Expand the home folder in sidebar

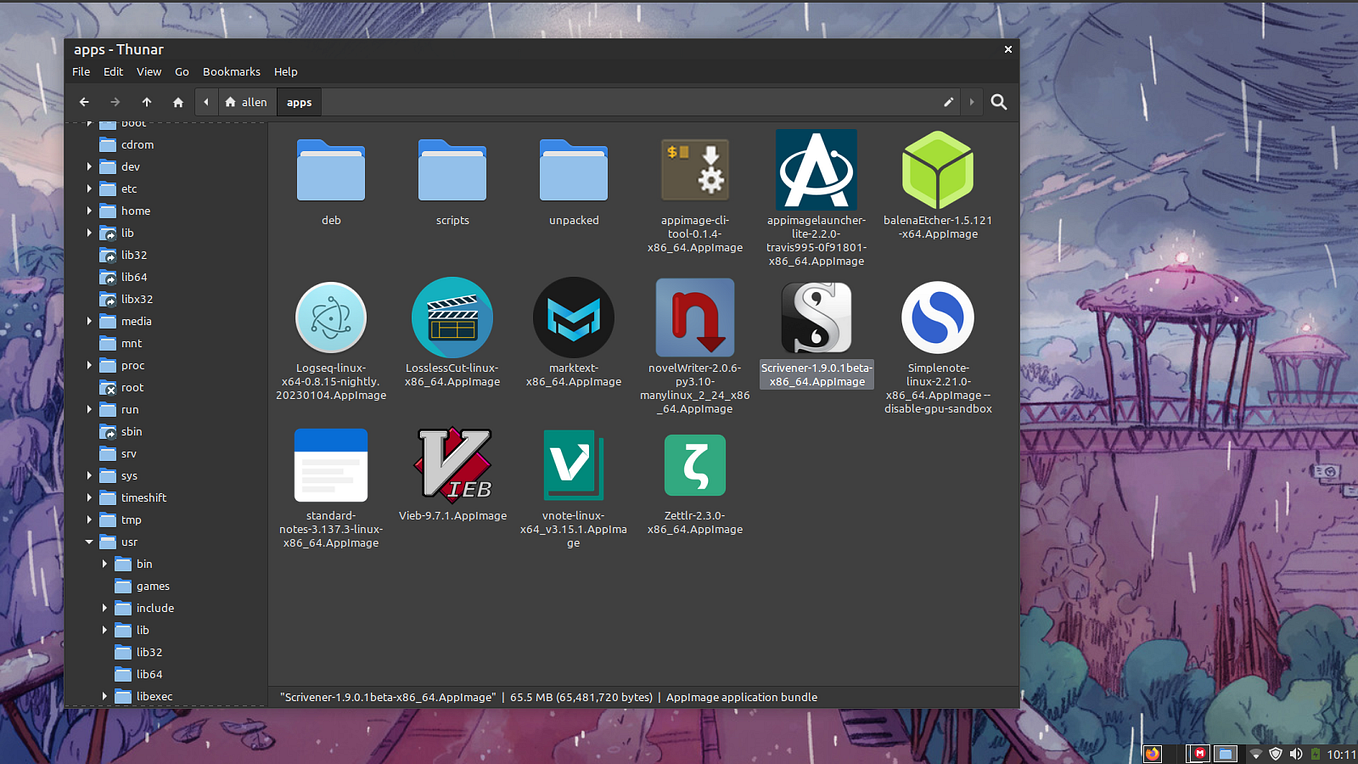(x=89, y=210)
